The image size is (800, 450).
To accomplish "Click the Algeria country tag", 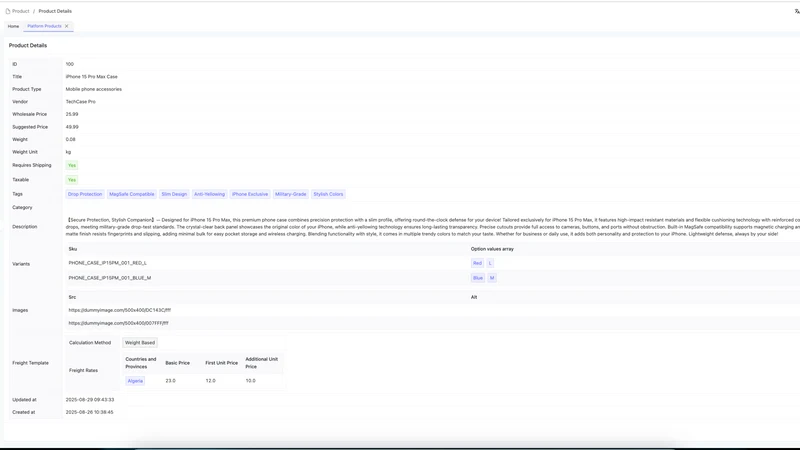I will pos(135,381).
